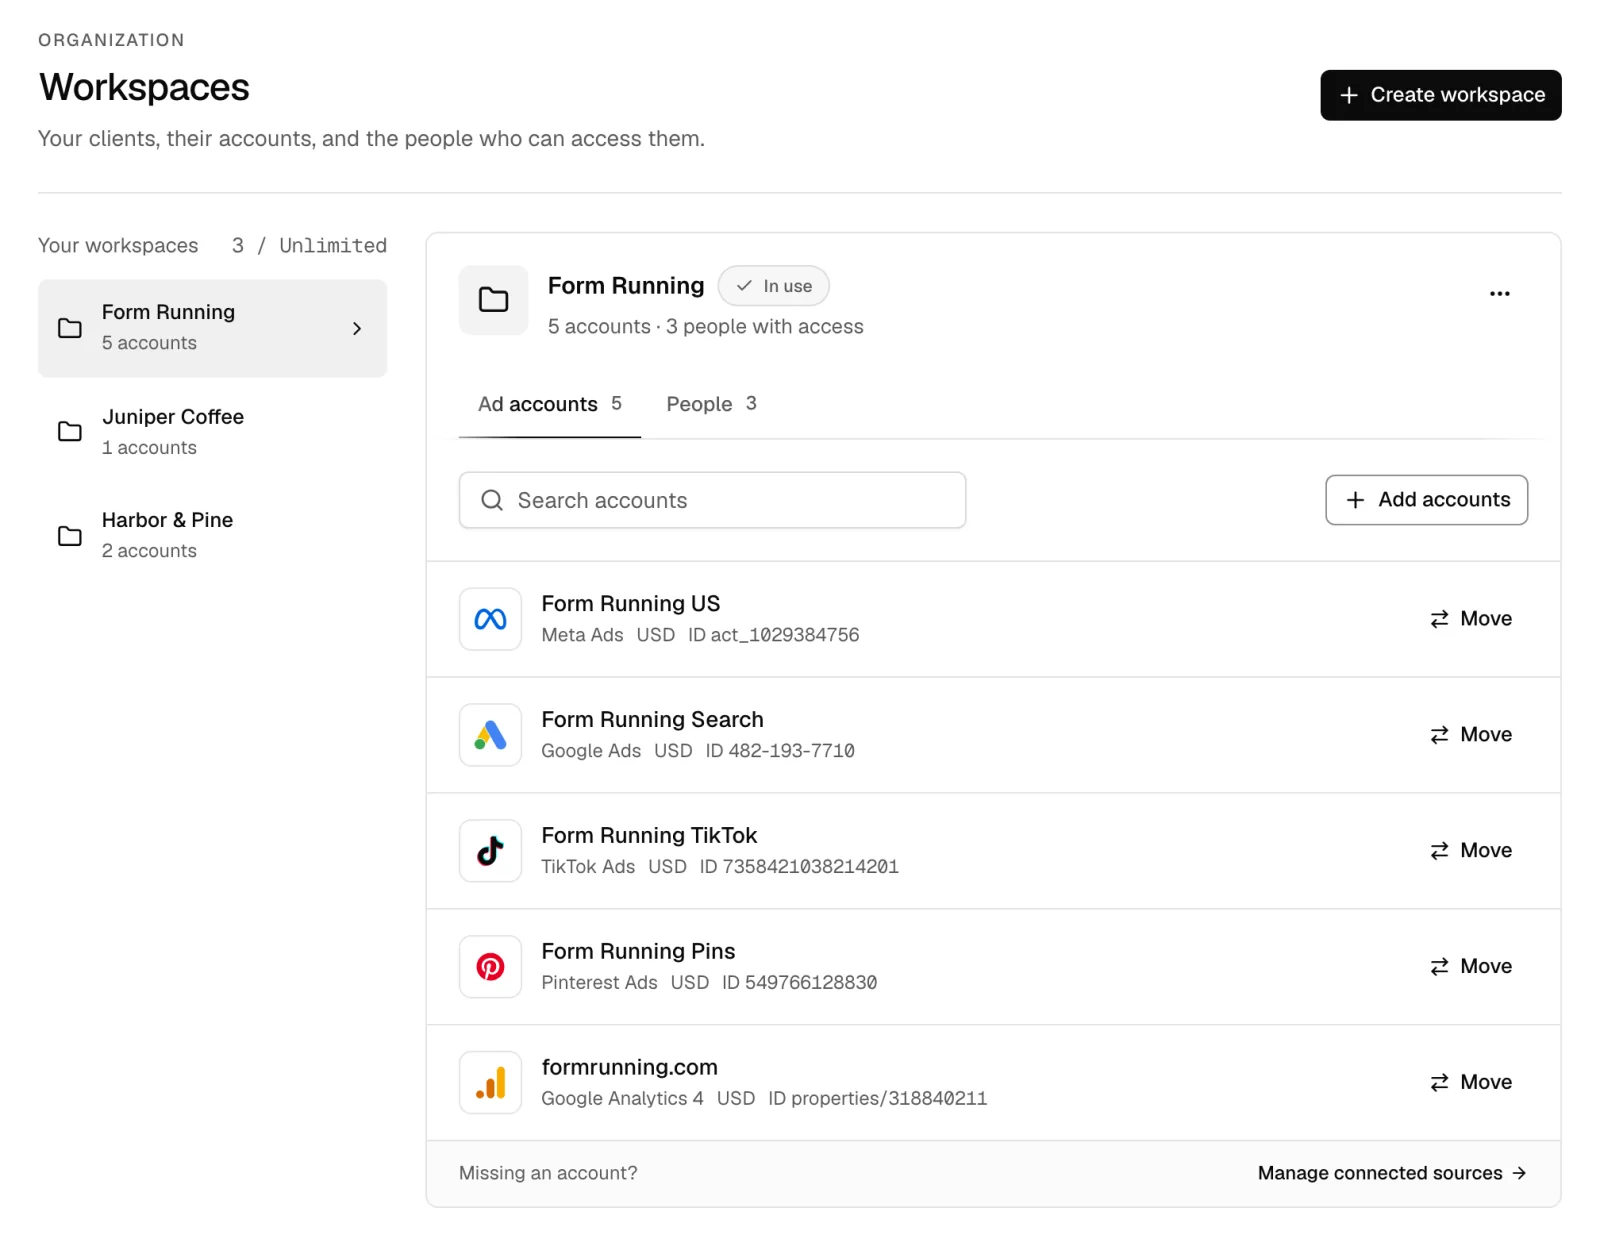This screenshot has height=1254, width=1600.
Task: Click the 3 / Unlimited workspace count
Action: (309, 246)
